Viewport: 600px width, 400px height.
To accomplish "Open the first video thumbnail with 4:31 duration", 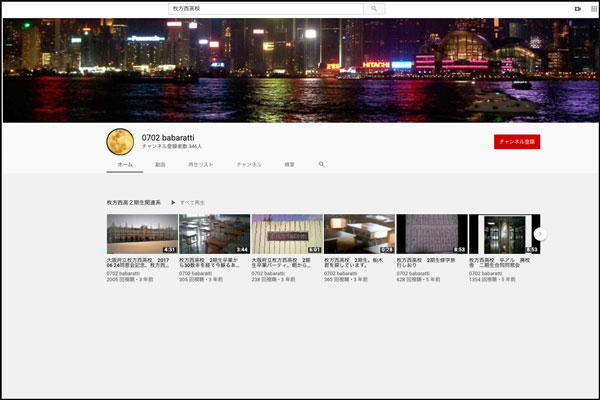I will [142, 234].
